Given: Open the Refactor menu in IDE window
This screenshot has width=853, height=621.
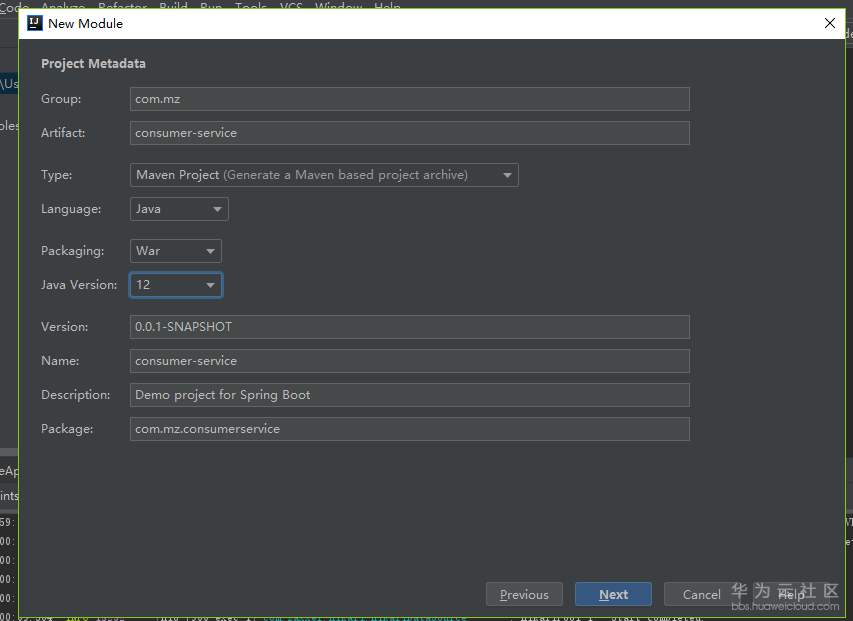Looking at the screenshot, I should tap(122, 5).
